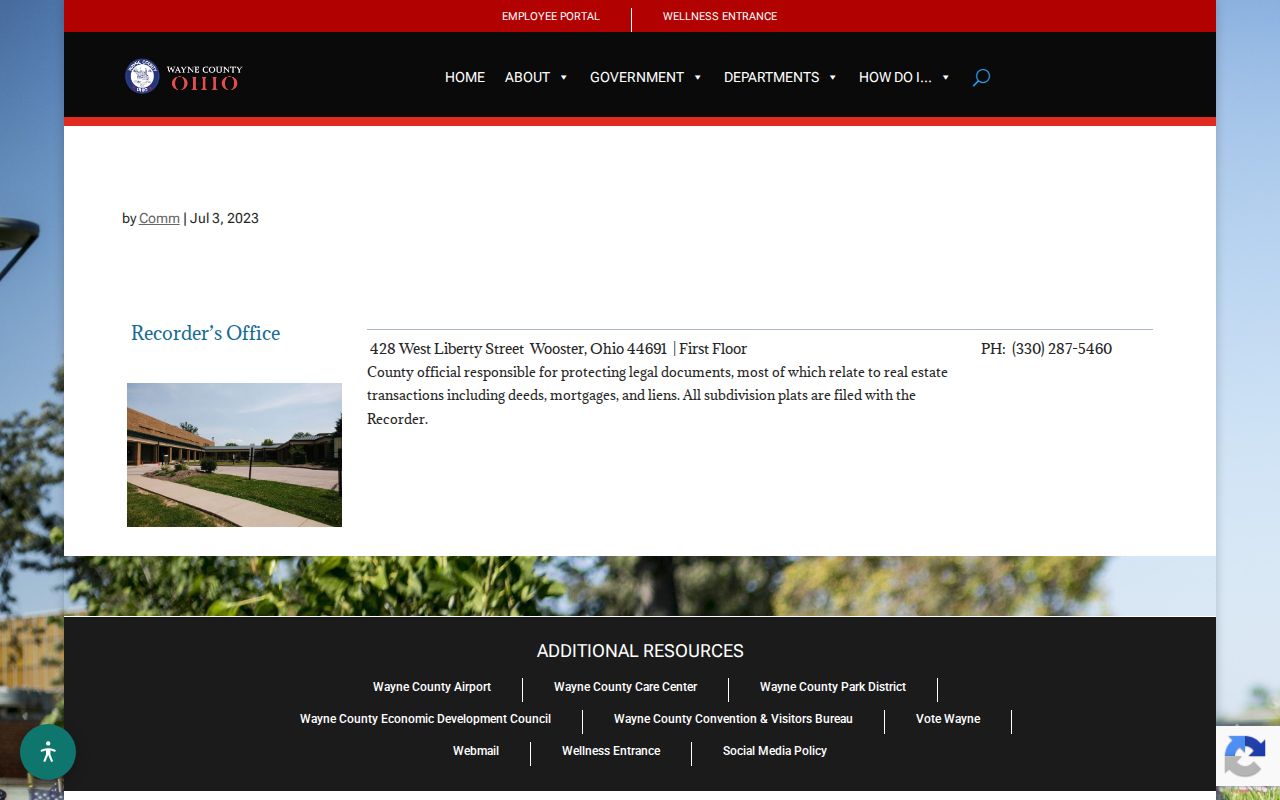Screen dimensions: 1280x800
Task: Visit the Comm author link
Action: pyautogui.click(x=159, y=218)
